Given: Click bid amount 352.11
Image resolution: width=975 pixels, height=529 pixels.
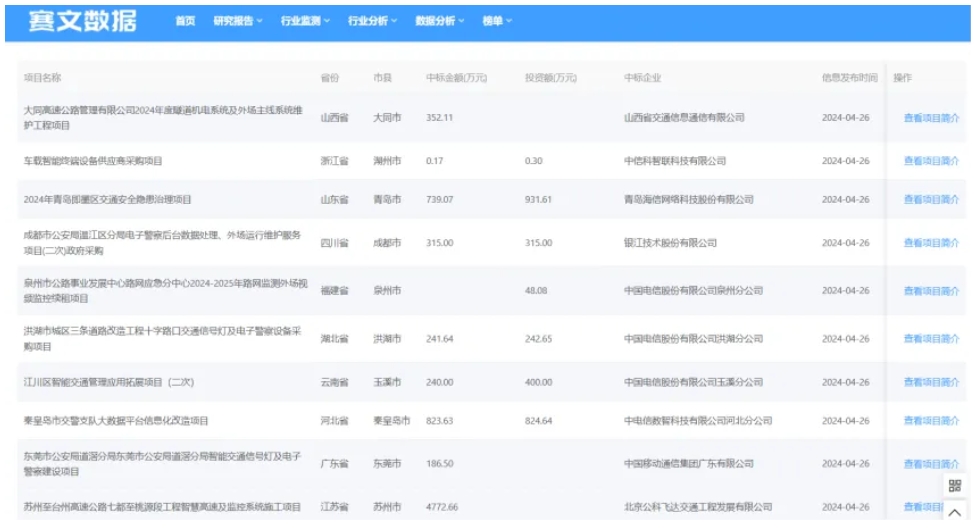Looking at the screenshot, I should (440, 117).
